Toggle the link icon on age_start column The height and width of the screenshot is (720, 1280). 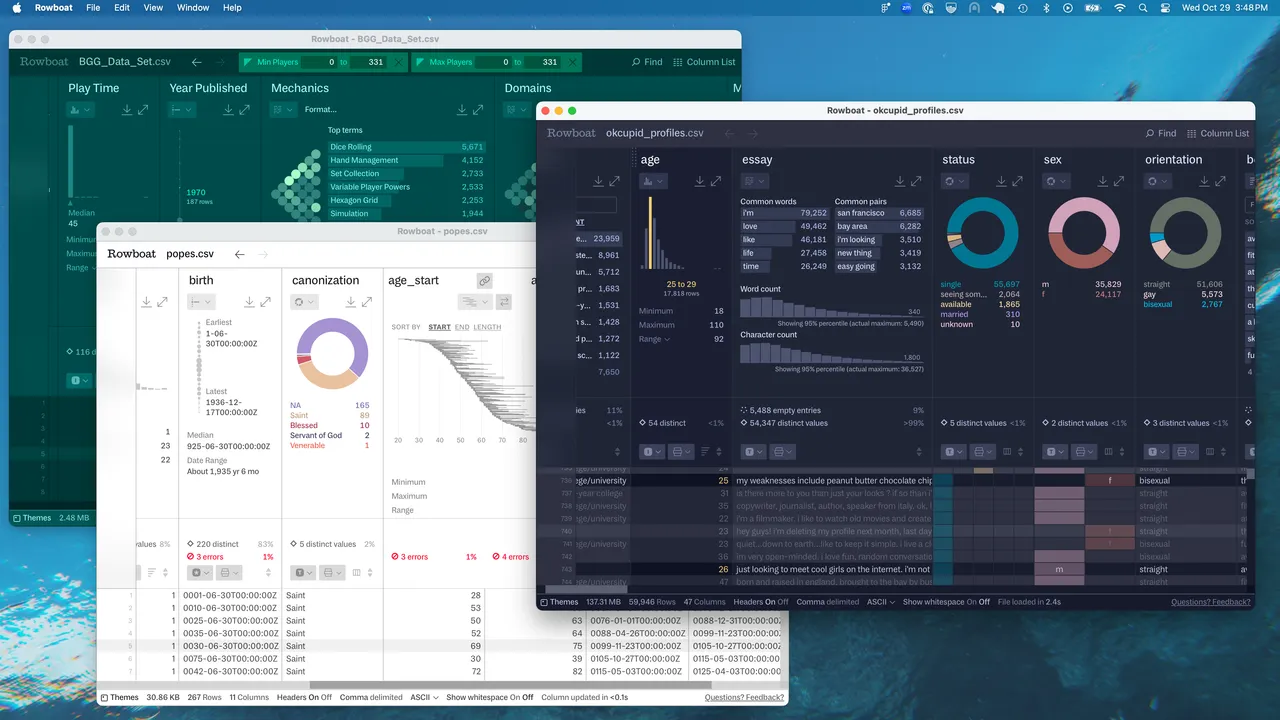(485, 281)
